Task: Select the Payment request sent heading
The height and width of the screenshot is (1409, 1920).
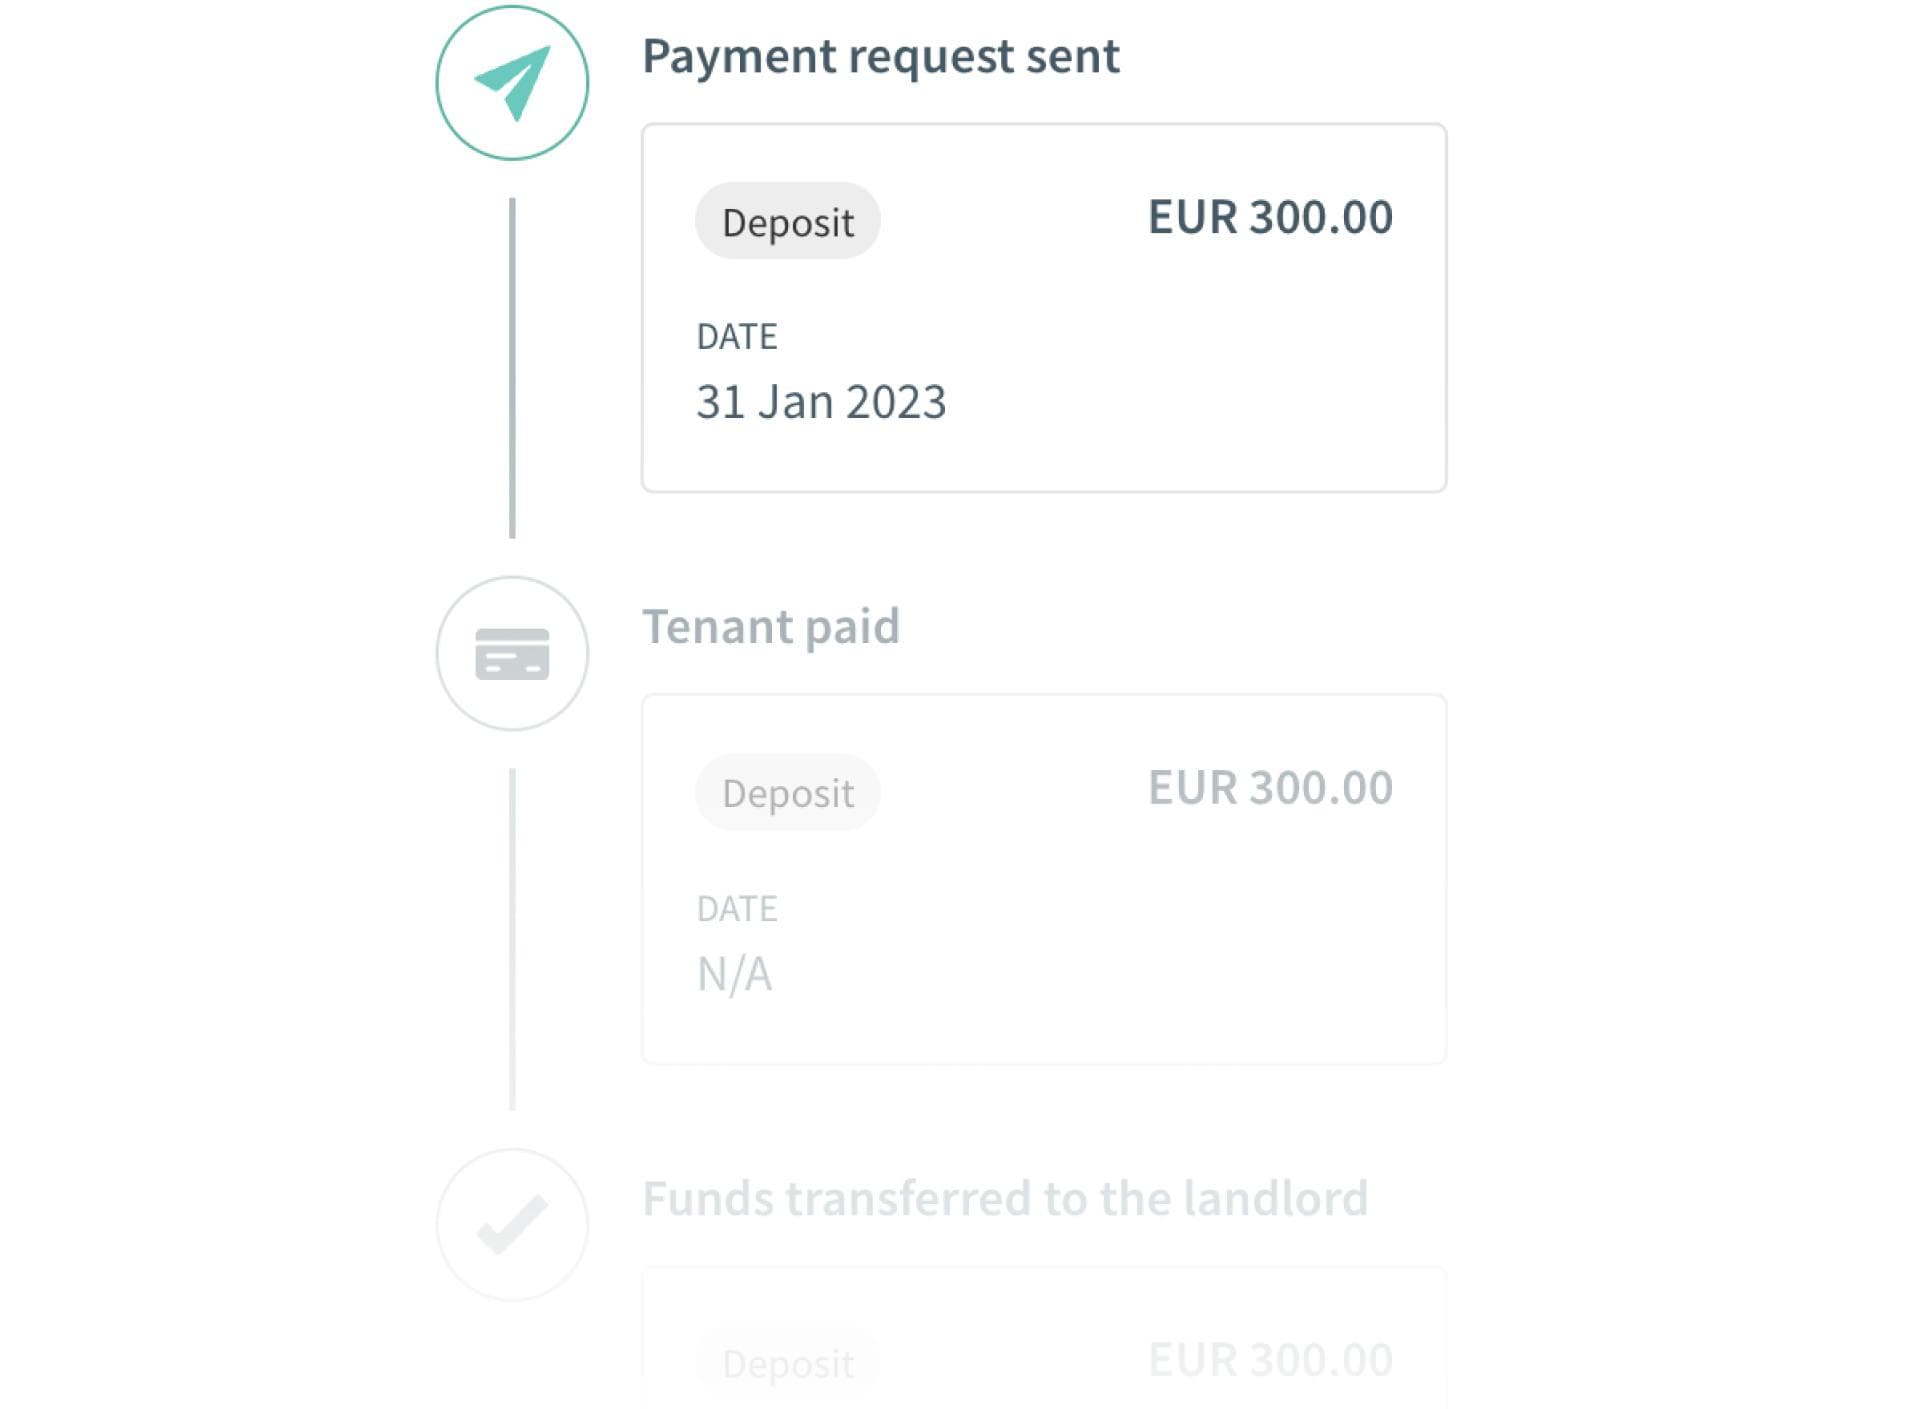Action: pyautogui.click(x=882, y=57)
